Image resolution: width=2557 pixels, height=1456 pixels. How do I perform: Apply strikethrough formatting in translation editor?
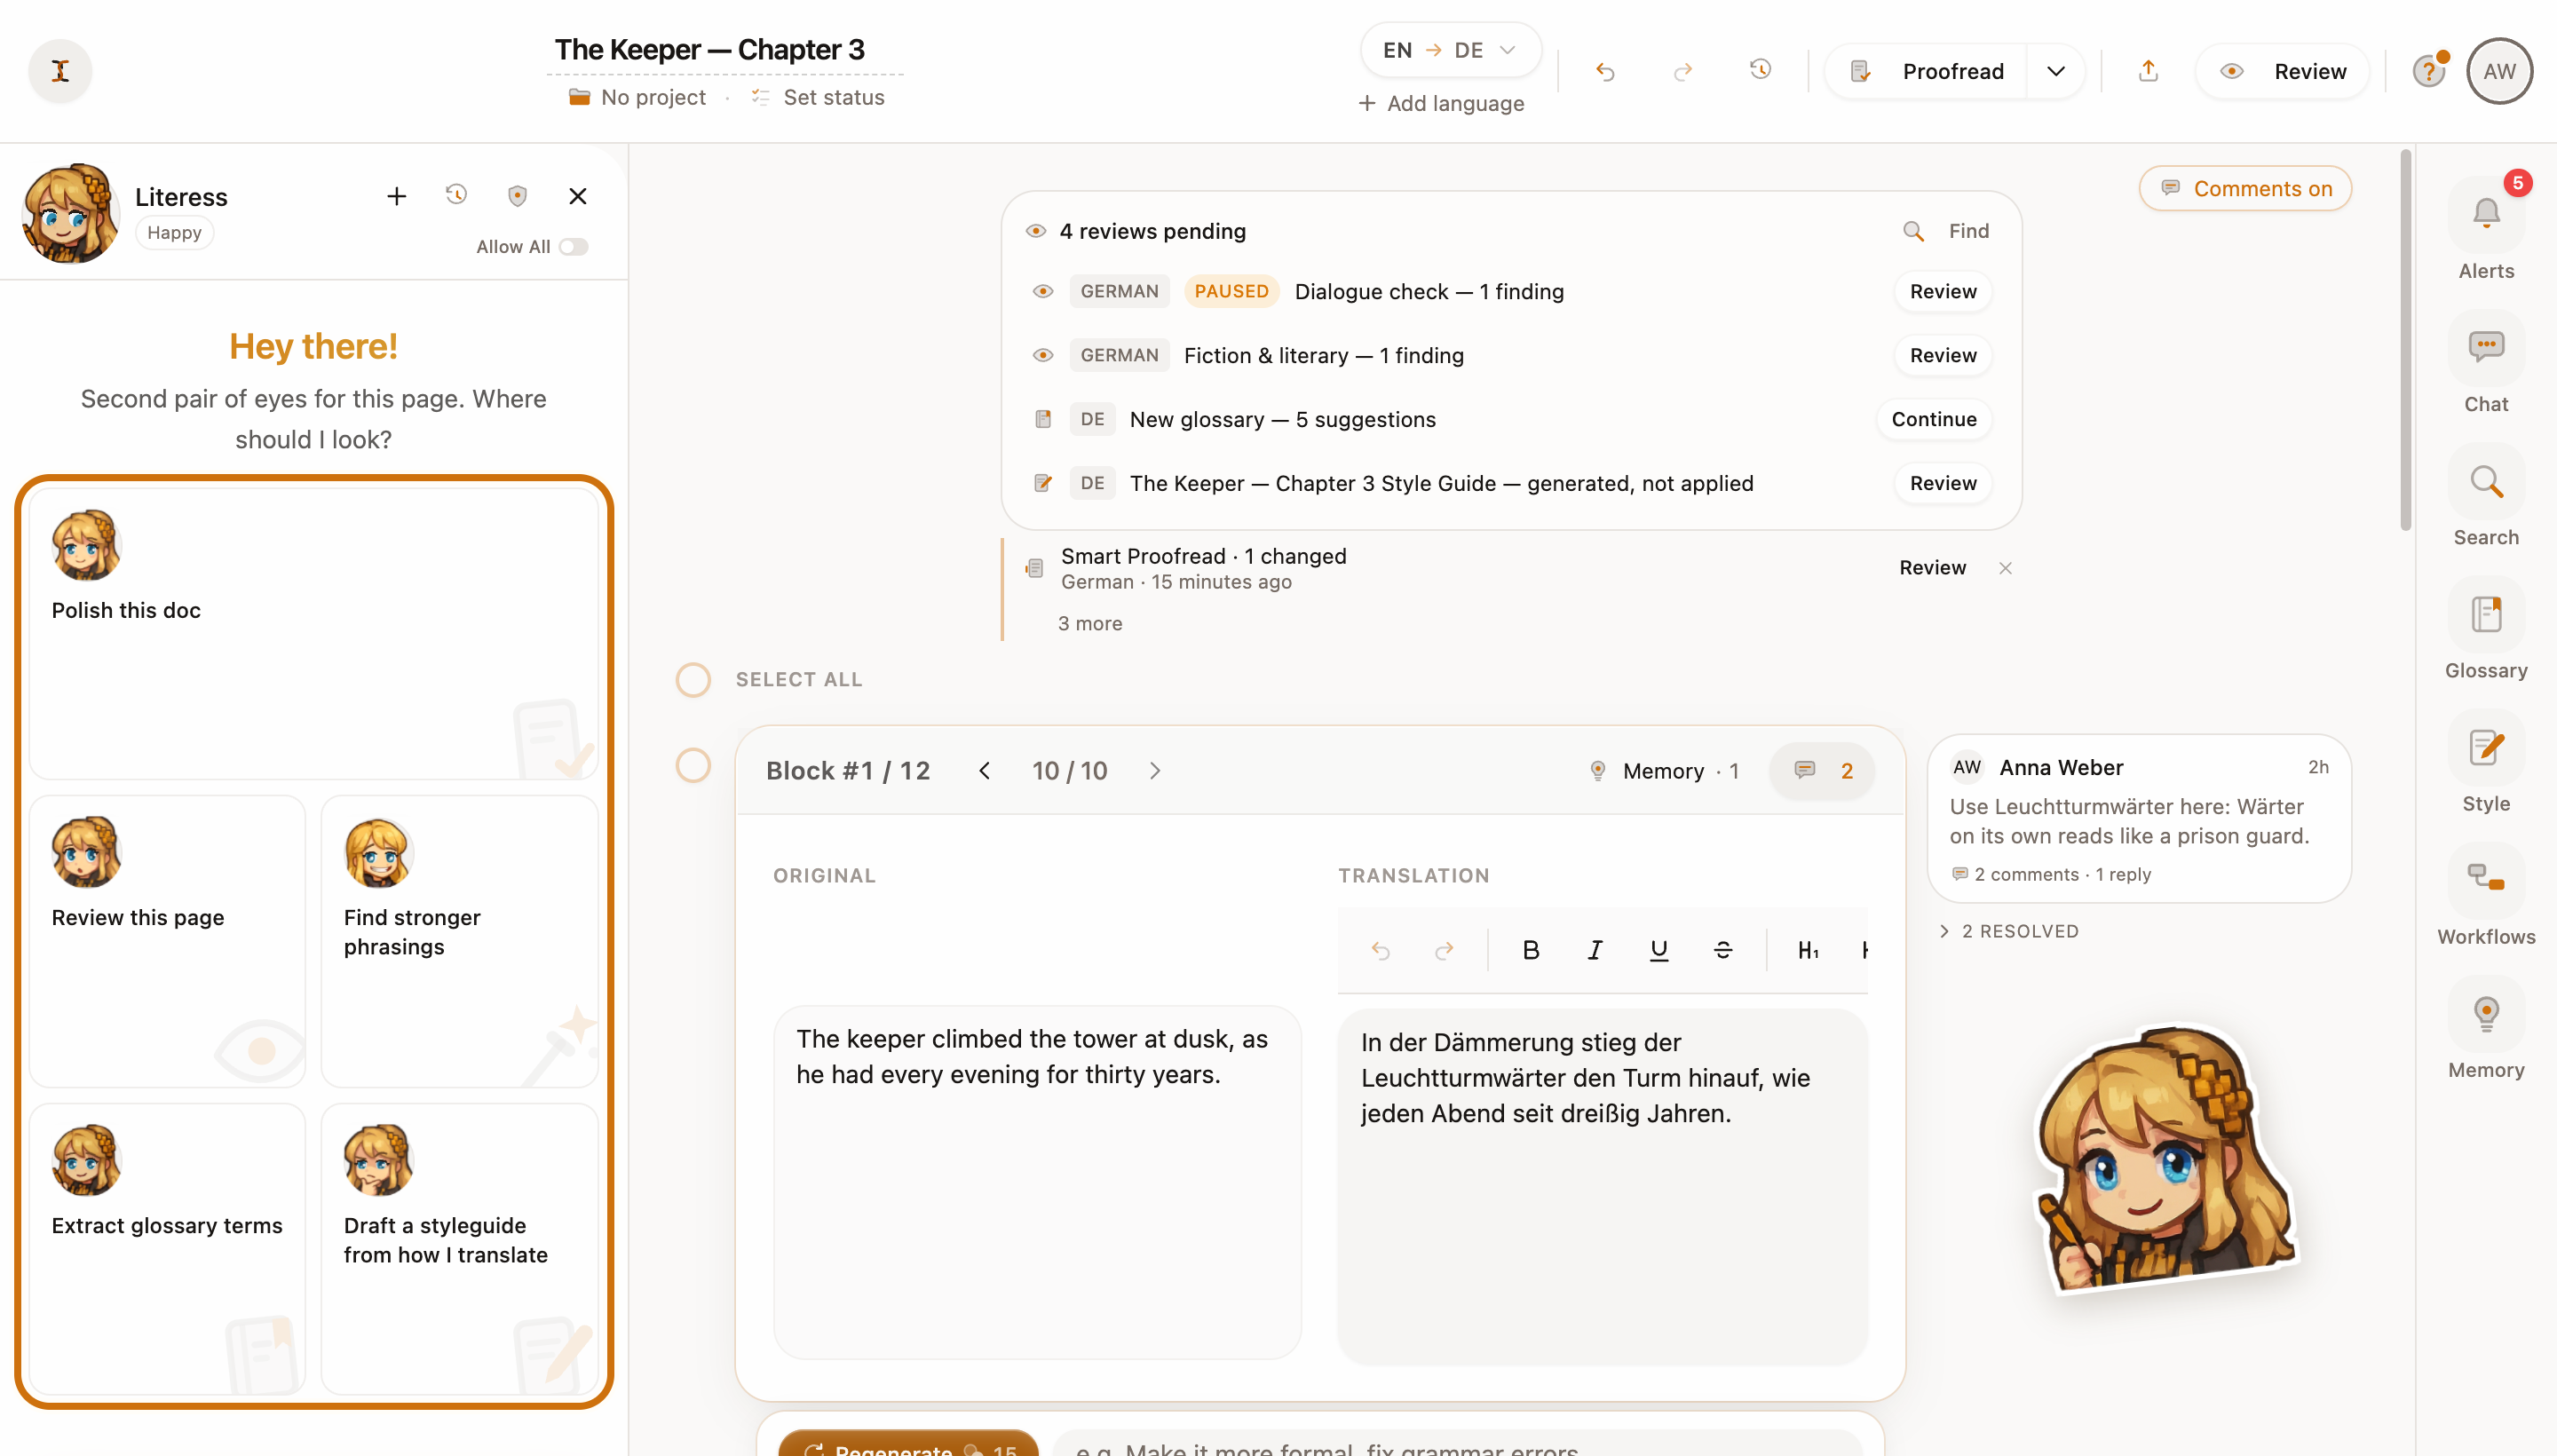1722,950
